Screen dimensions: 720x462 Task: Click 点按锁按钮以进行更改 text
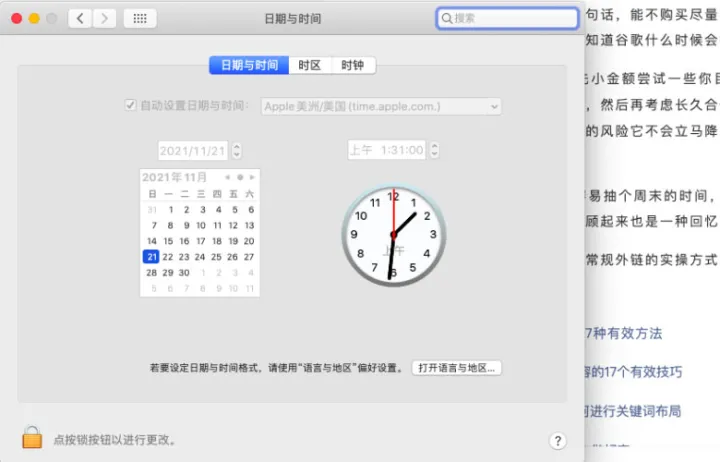tap(115, 440)
